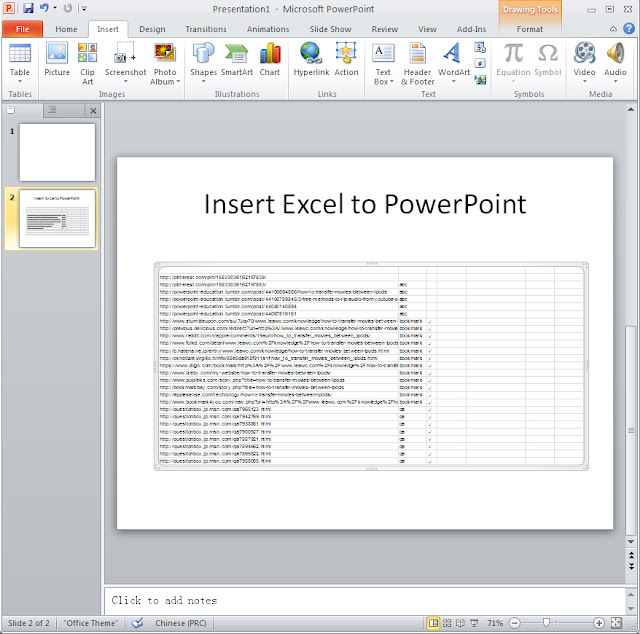Open the Clip Art tool
Viewport: 640px width, 634px height.
point(87,64)
